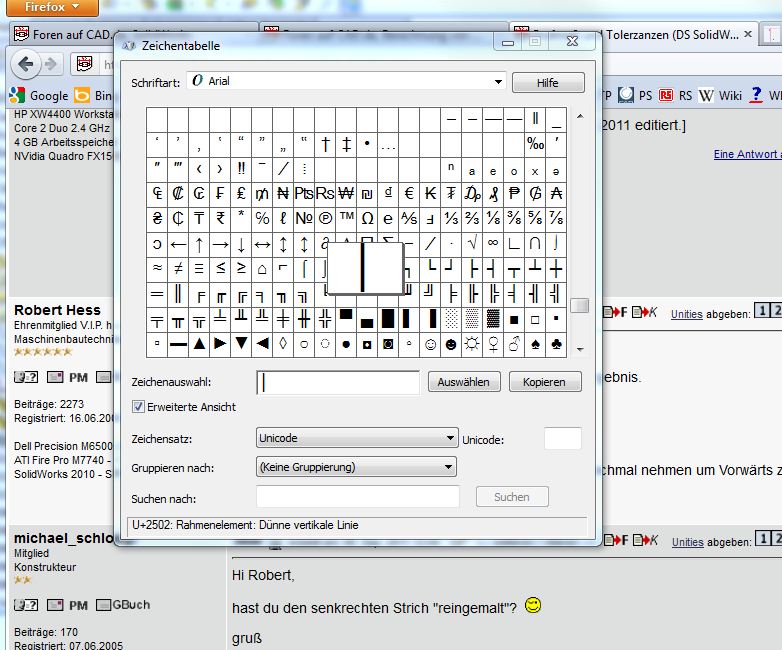Choose the Indian rupee ₹ character
This screenshot has height=650, width=782.
tap(220, 218)
